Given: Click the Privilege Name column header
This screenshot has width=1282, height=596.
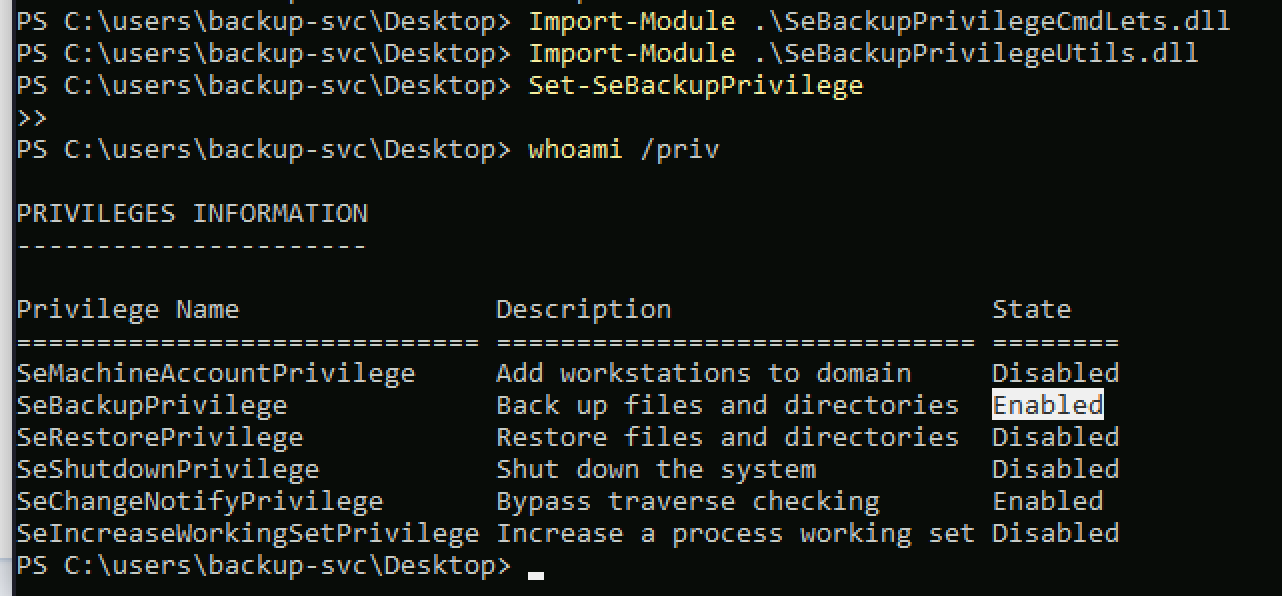Looking at the screenshot, I should pos(128,309).
